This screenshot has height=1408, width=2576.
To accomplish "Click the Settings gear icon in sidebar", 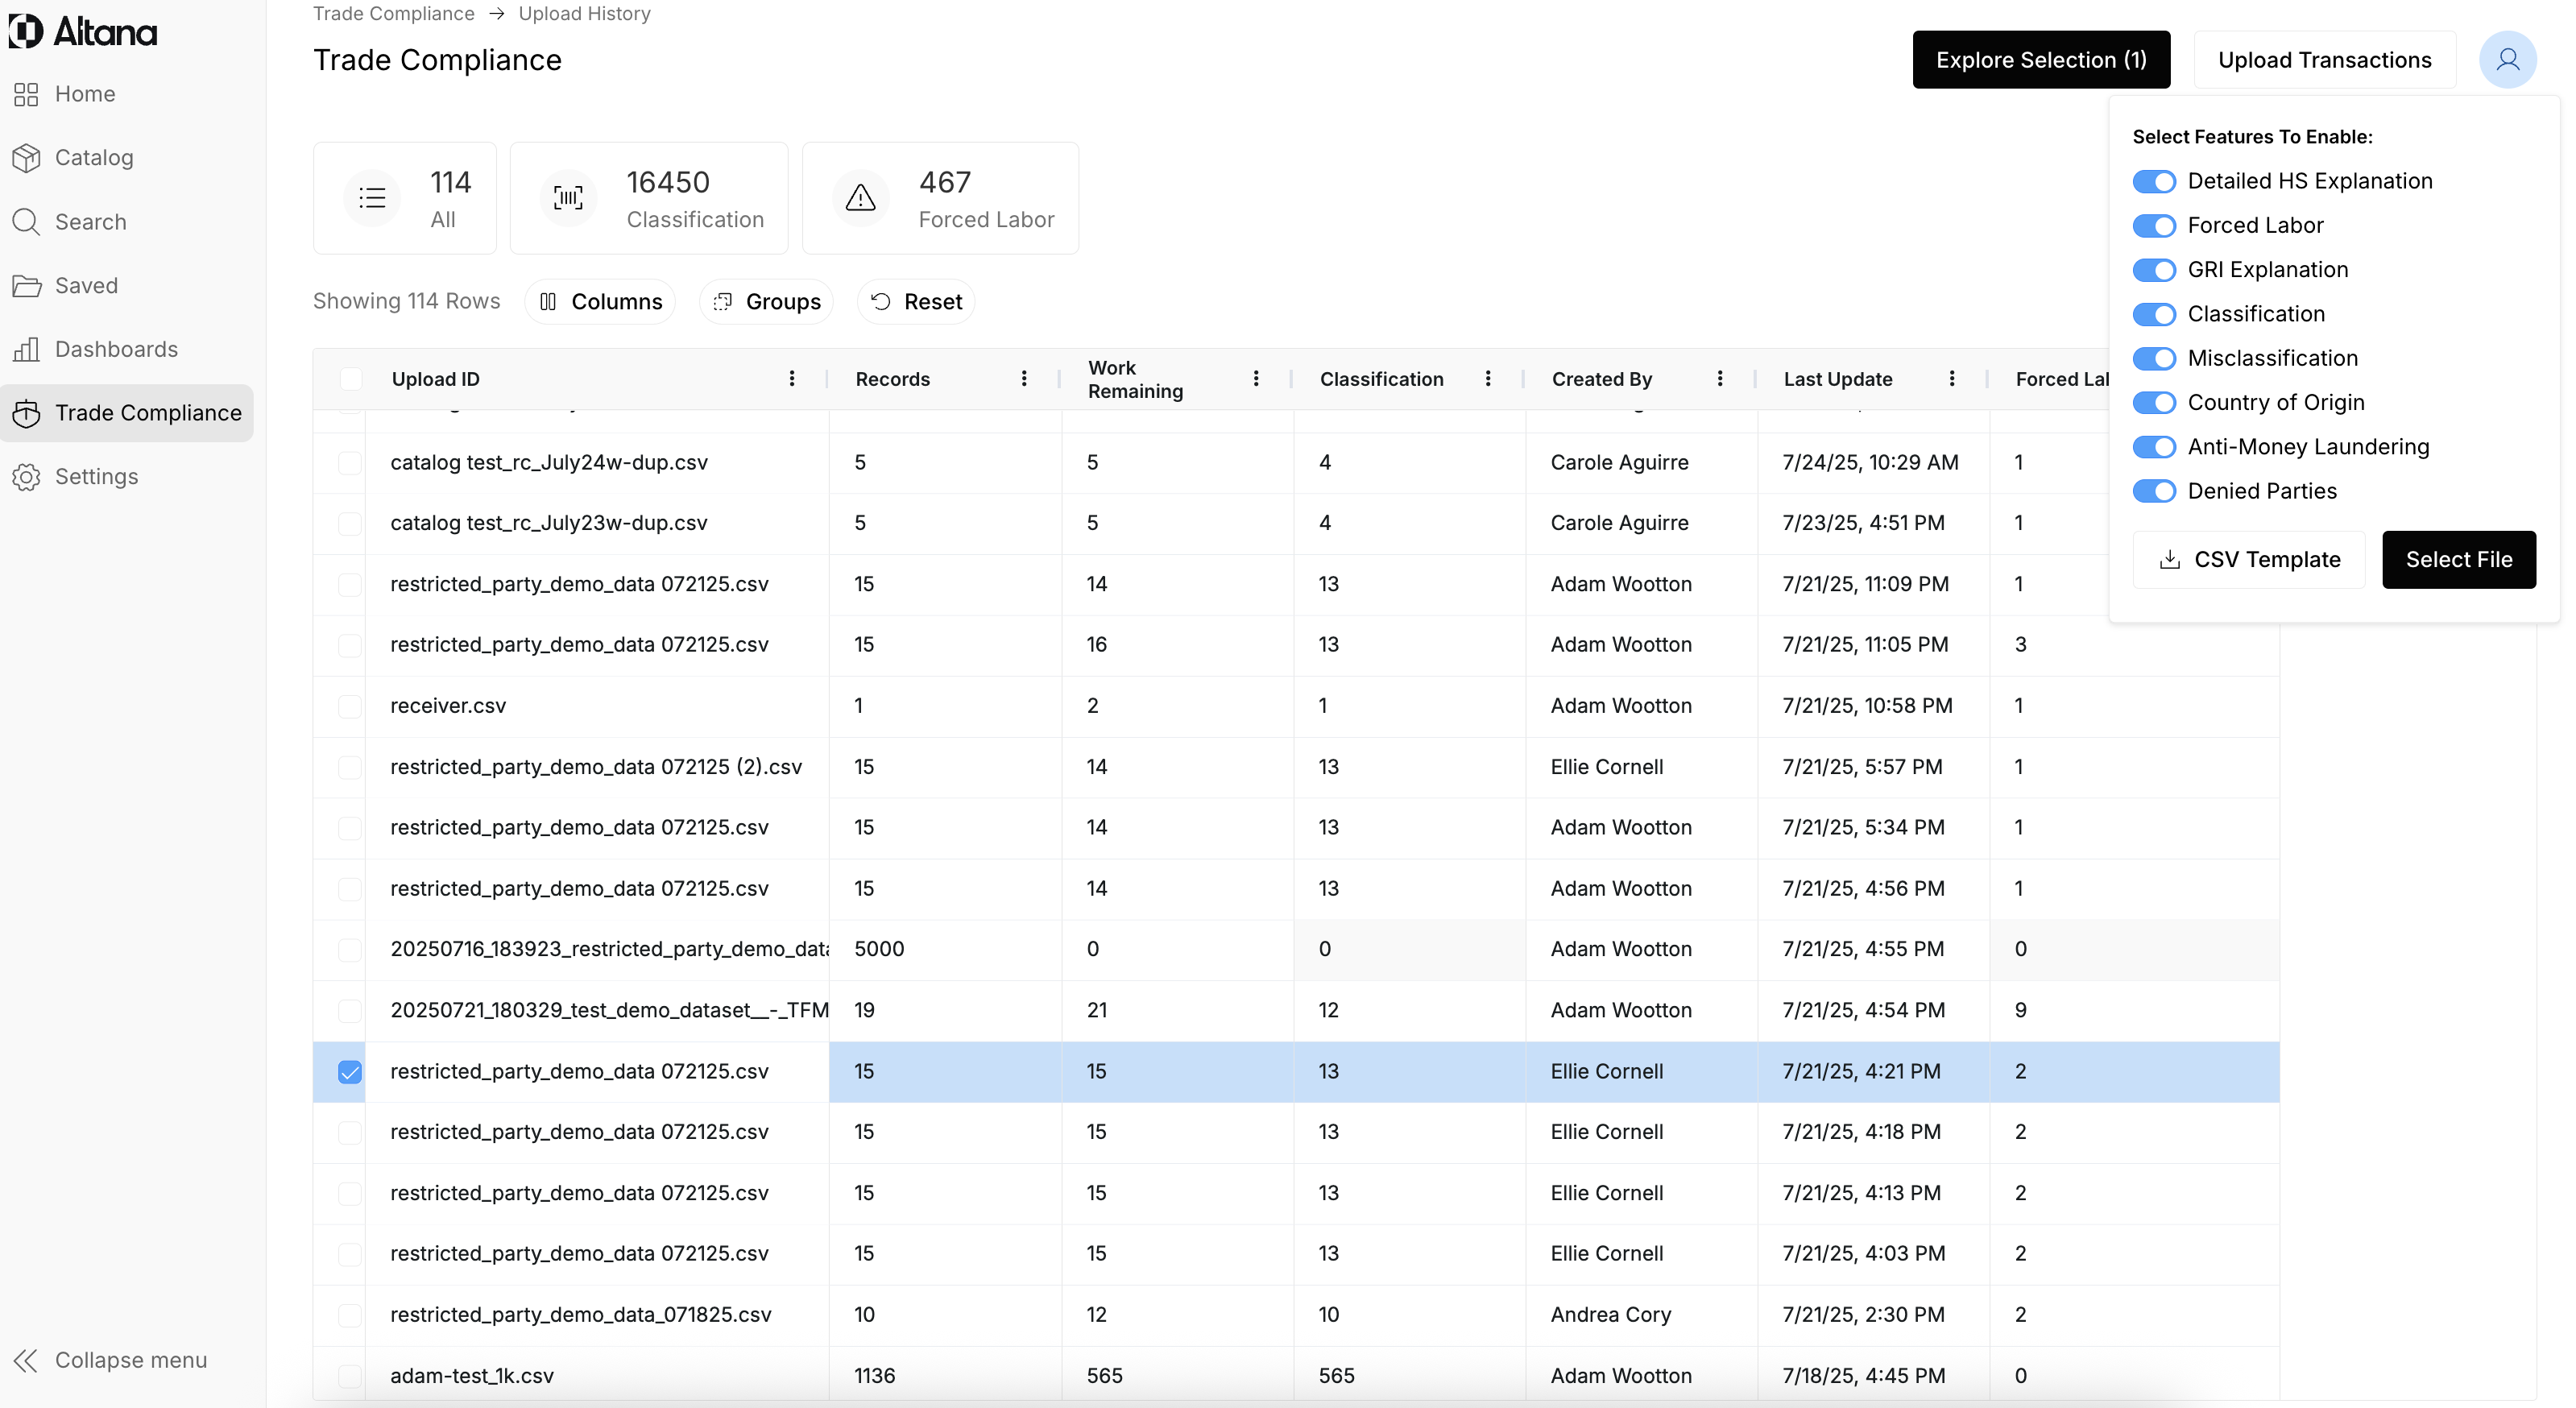I will click(27, 477).
